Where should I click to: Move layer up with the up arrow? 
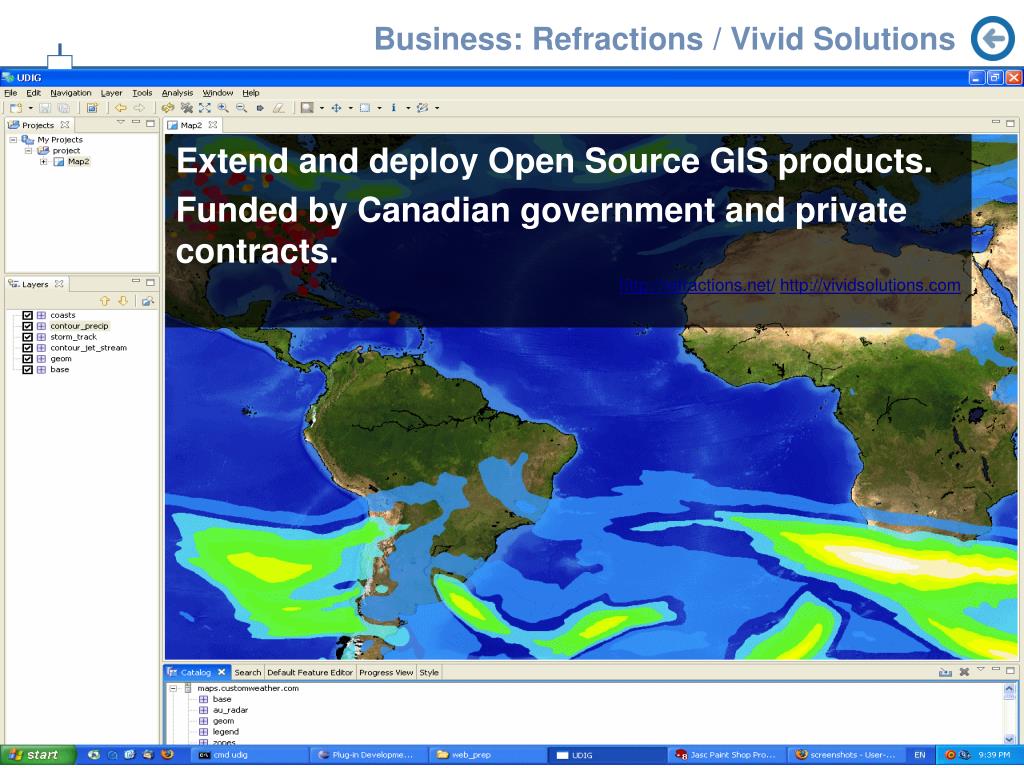(x=104, y=301)
